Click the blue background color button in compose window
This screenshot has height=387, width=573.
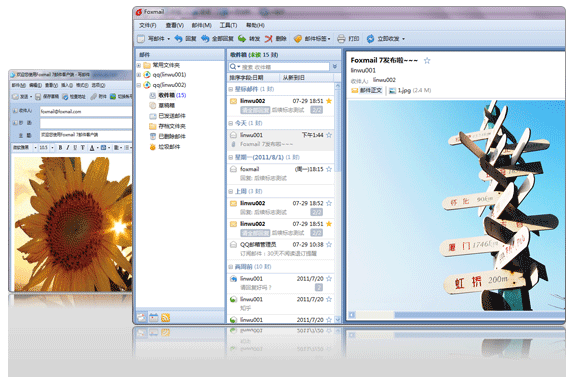point(103,147)
